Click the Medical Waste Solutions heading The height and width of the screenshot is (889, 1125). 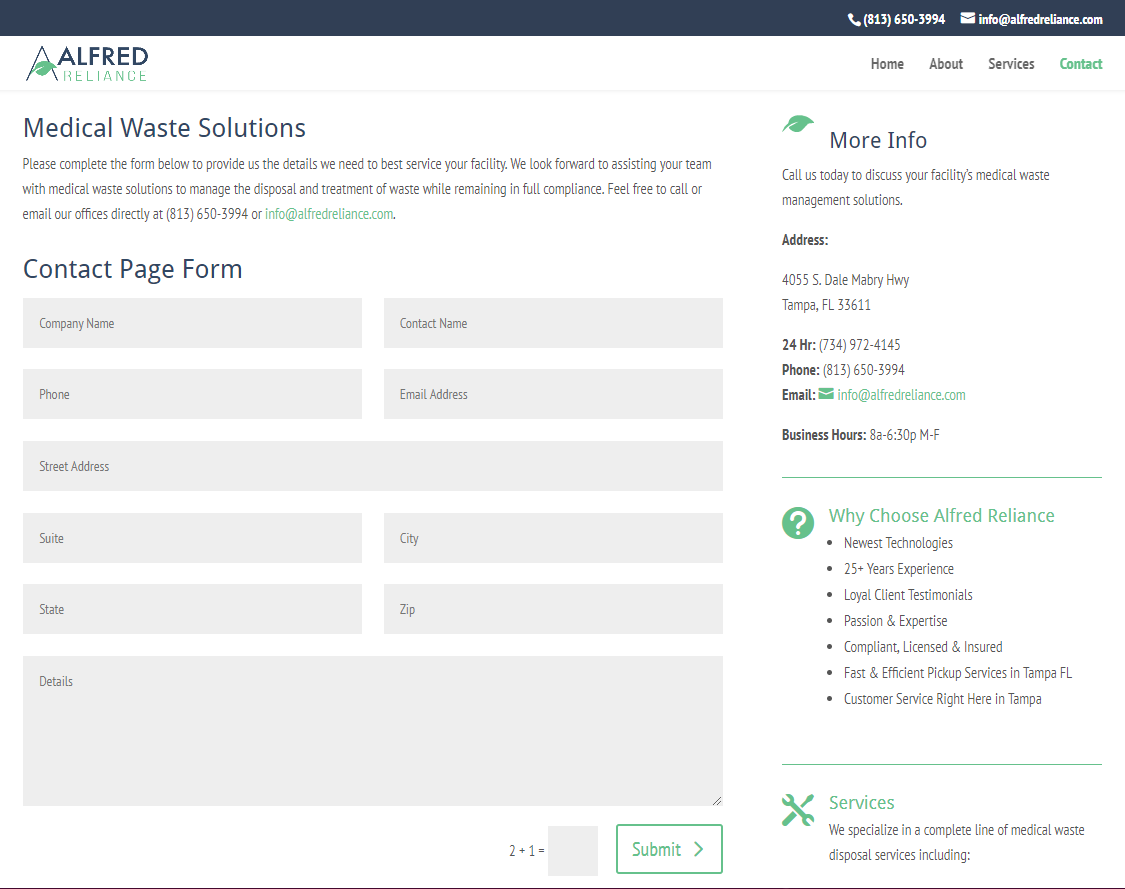(x=164, y=128)
